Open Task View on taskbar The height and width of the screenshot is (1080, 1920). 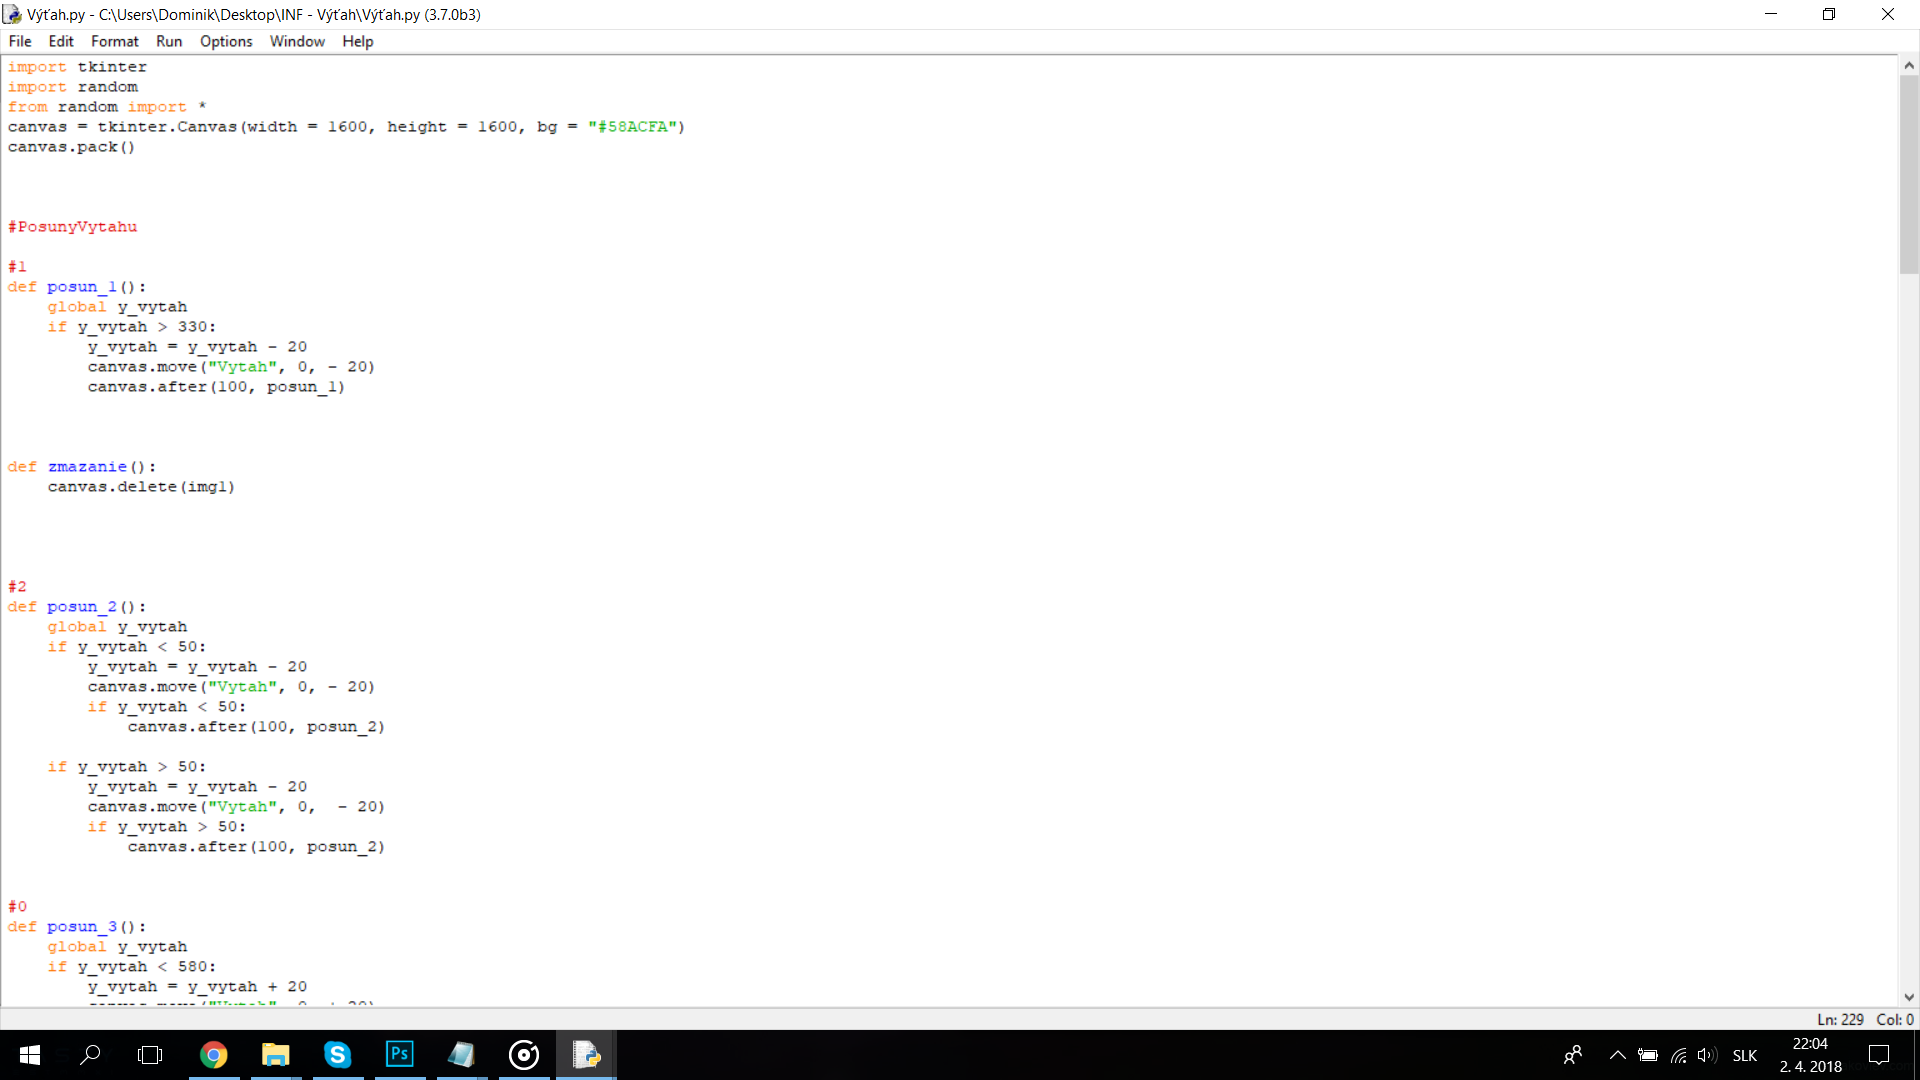tap(150, 1055)
